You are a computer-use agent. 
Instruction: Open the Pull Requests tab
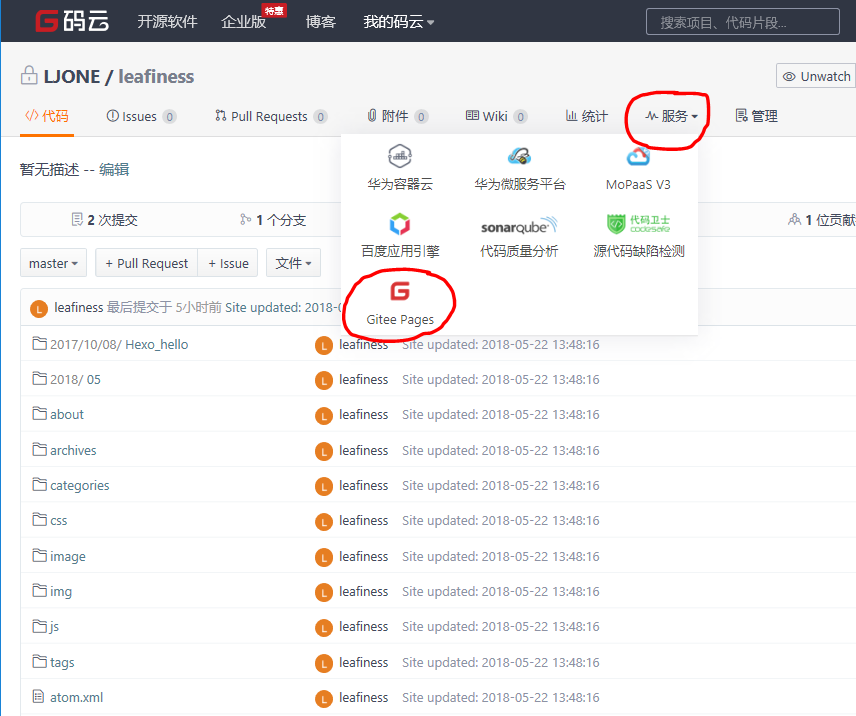(268, 116)
